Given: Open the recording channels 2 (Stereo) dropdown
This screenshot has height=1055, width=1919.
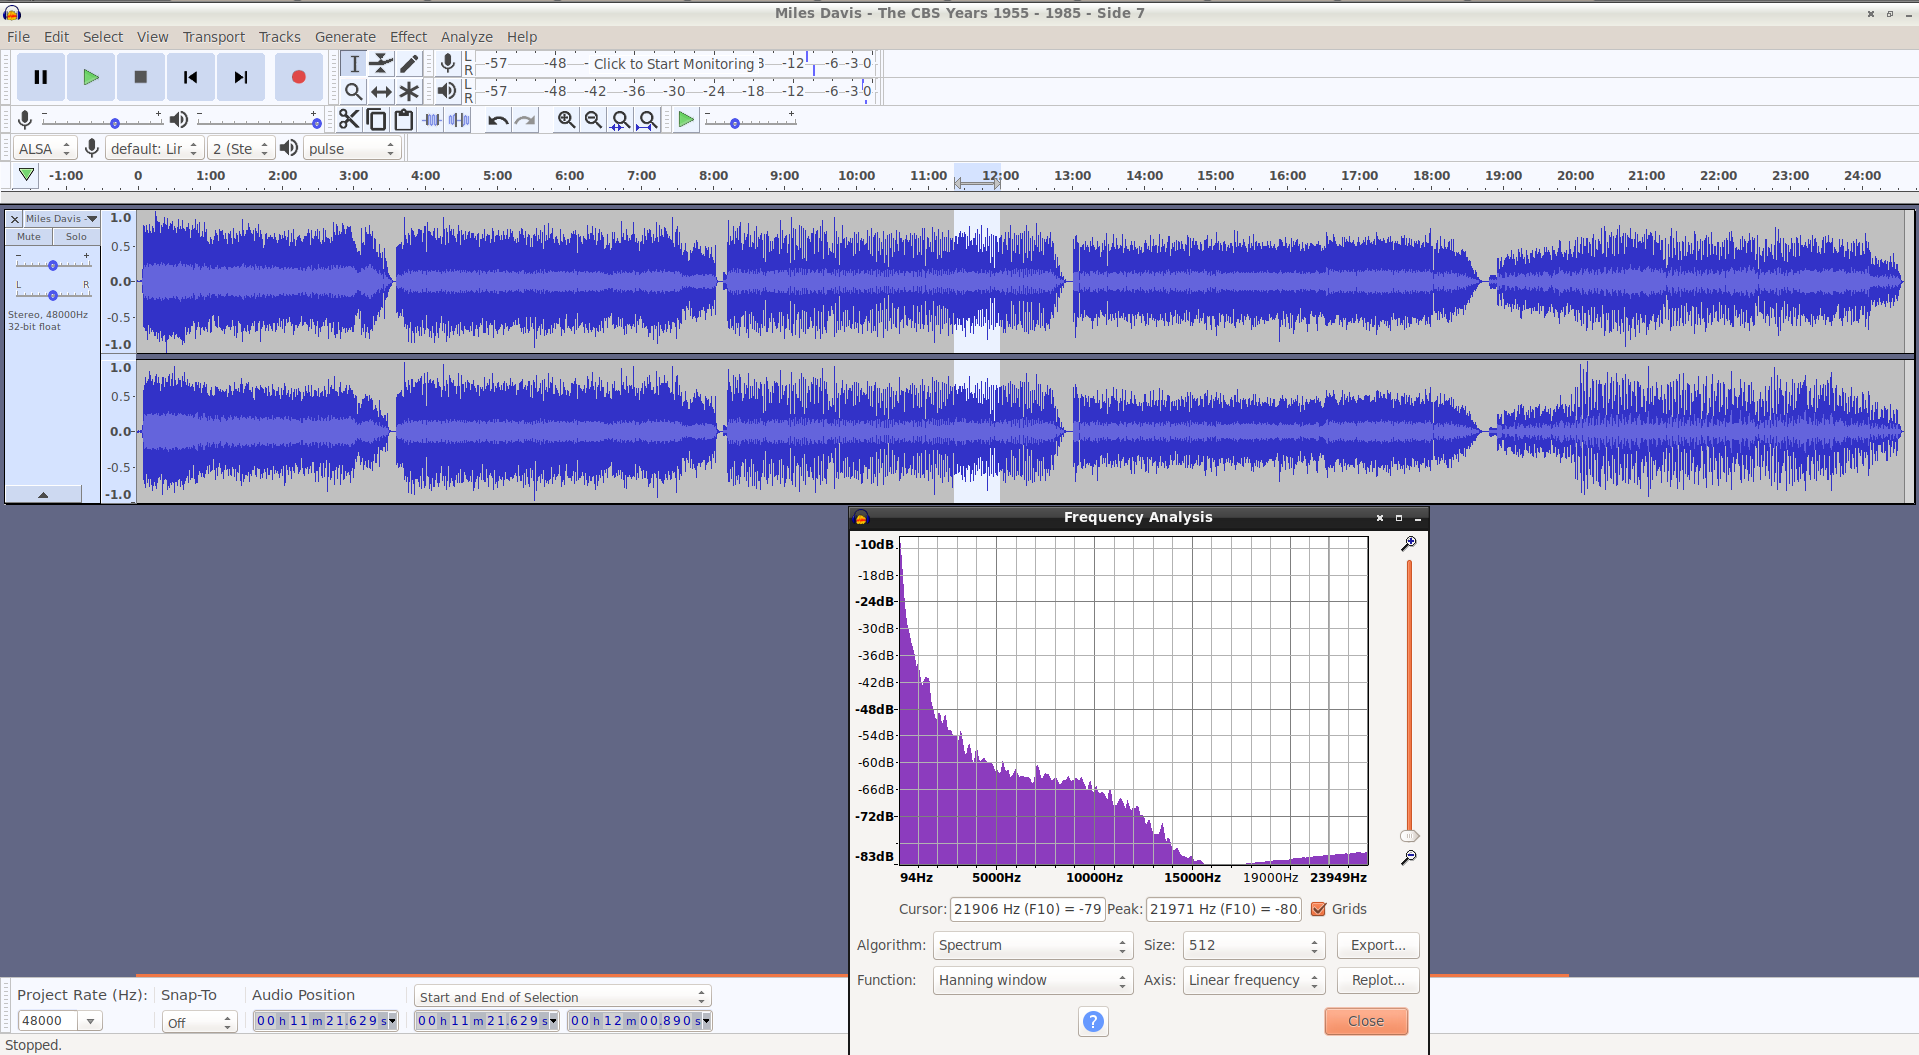Looking at the screenshot, I should click(x=240, y=148).
